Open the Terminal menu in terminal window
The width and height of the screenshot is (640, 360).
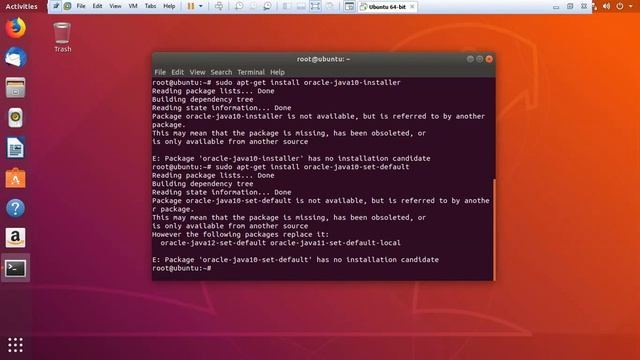click(251, 72)
